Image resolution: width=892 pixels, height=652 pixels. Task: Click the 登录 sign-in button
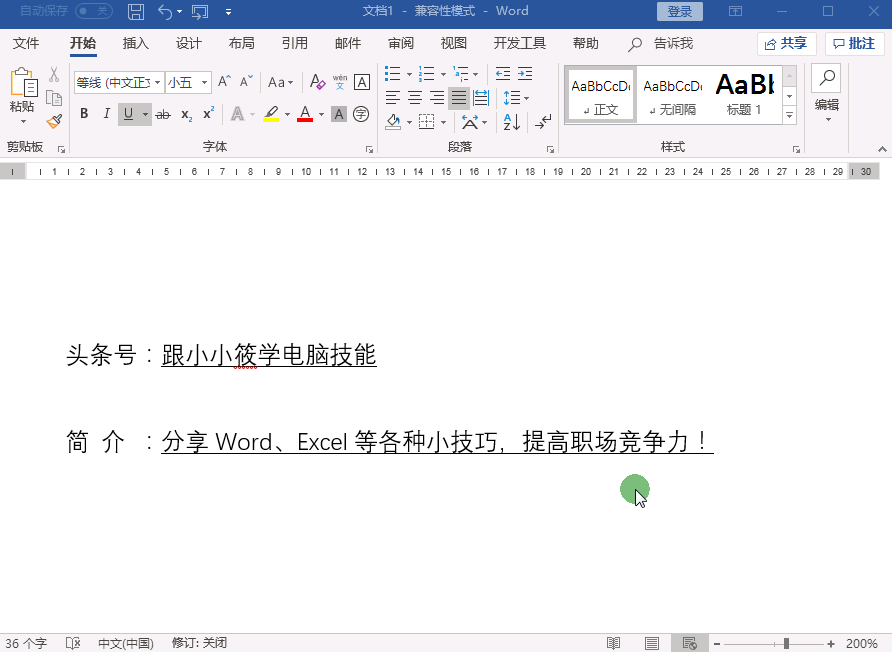(679, 11)
